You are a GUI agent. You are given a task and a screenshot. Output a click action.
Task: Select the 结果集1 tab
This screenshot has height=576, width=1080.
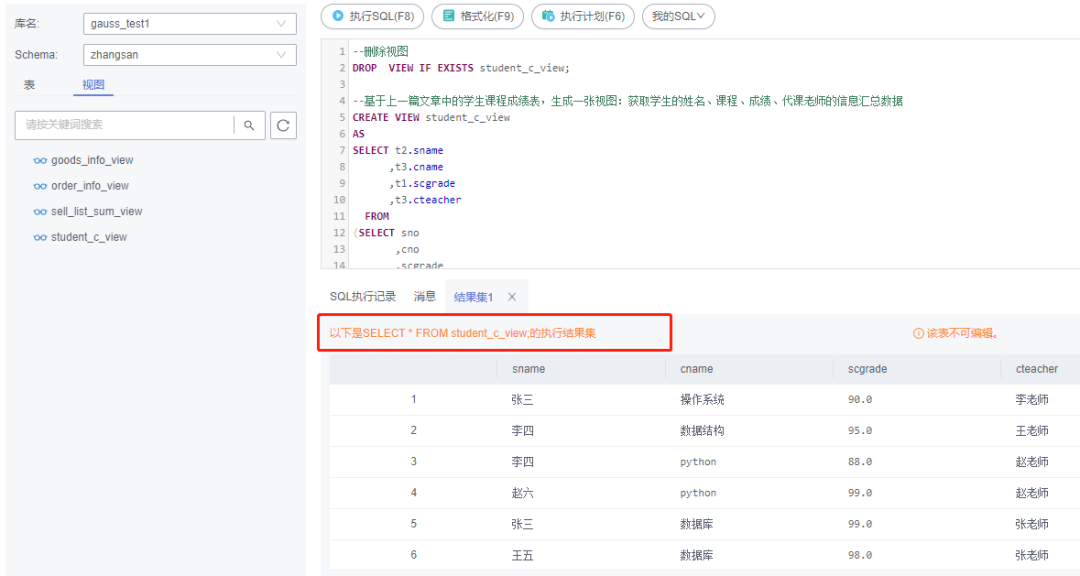pyautogui.click(x=473, y=297)
